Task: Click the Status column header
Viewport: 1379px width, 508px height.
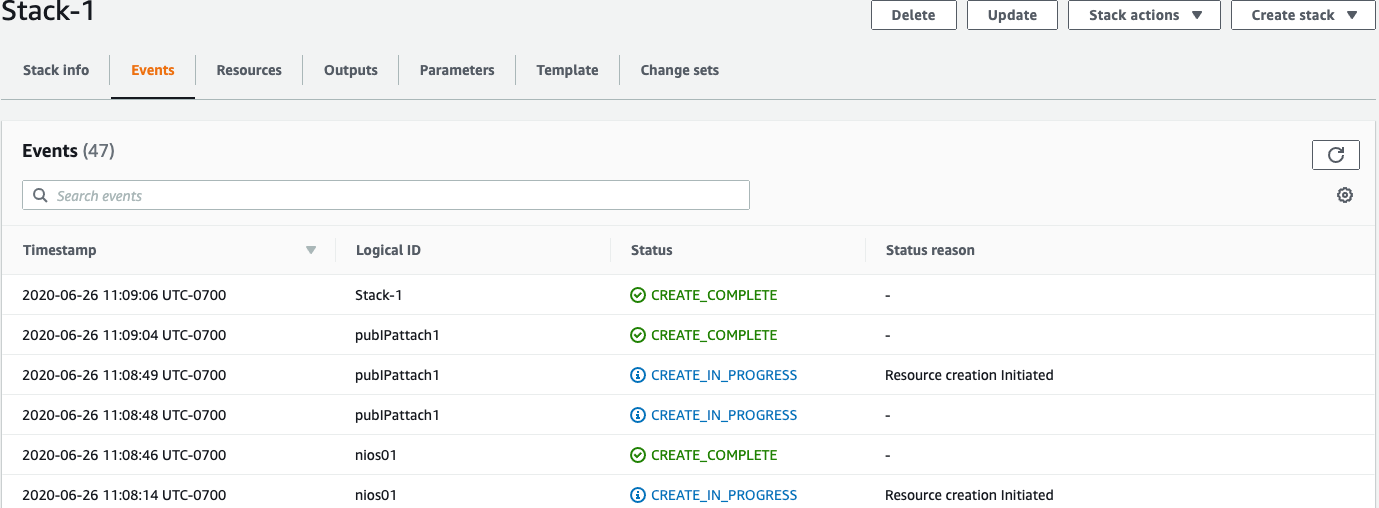Action: point(652,250)
